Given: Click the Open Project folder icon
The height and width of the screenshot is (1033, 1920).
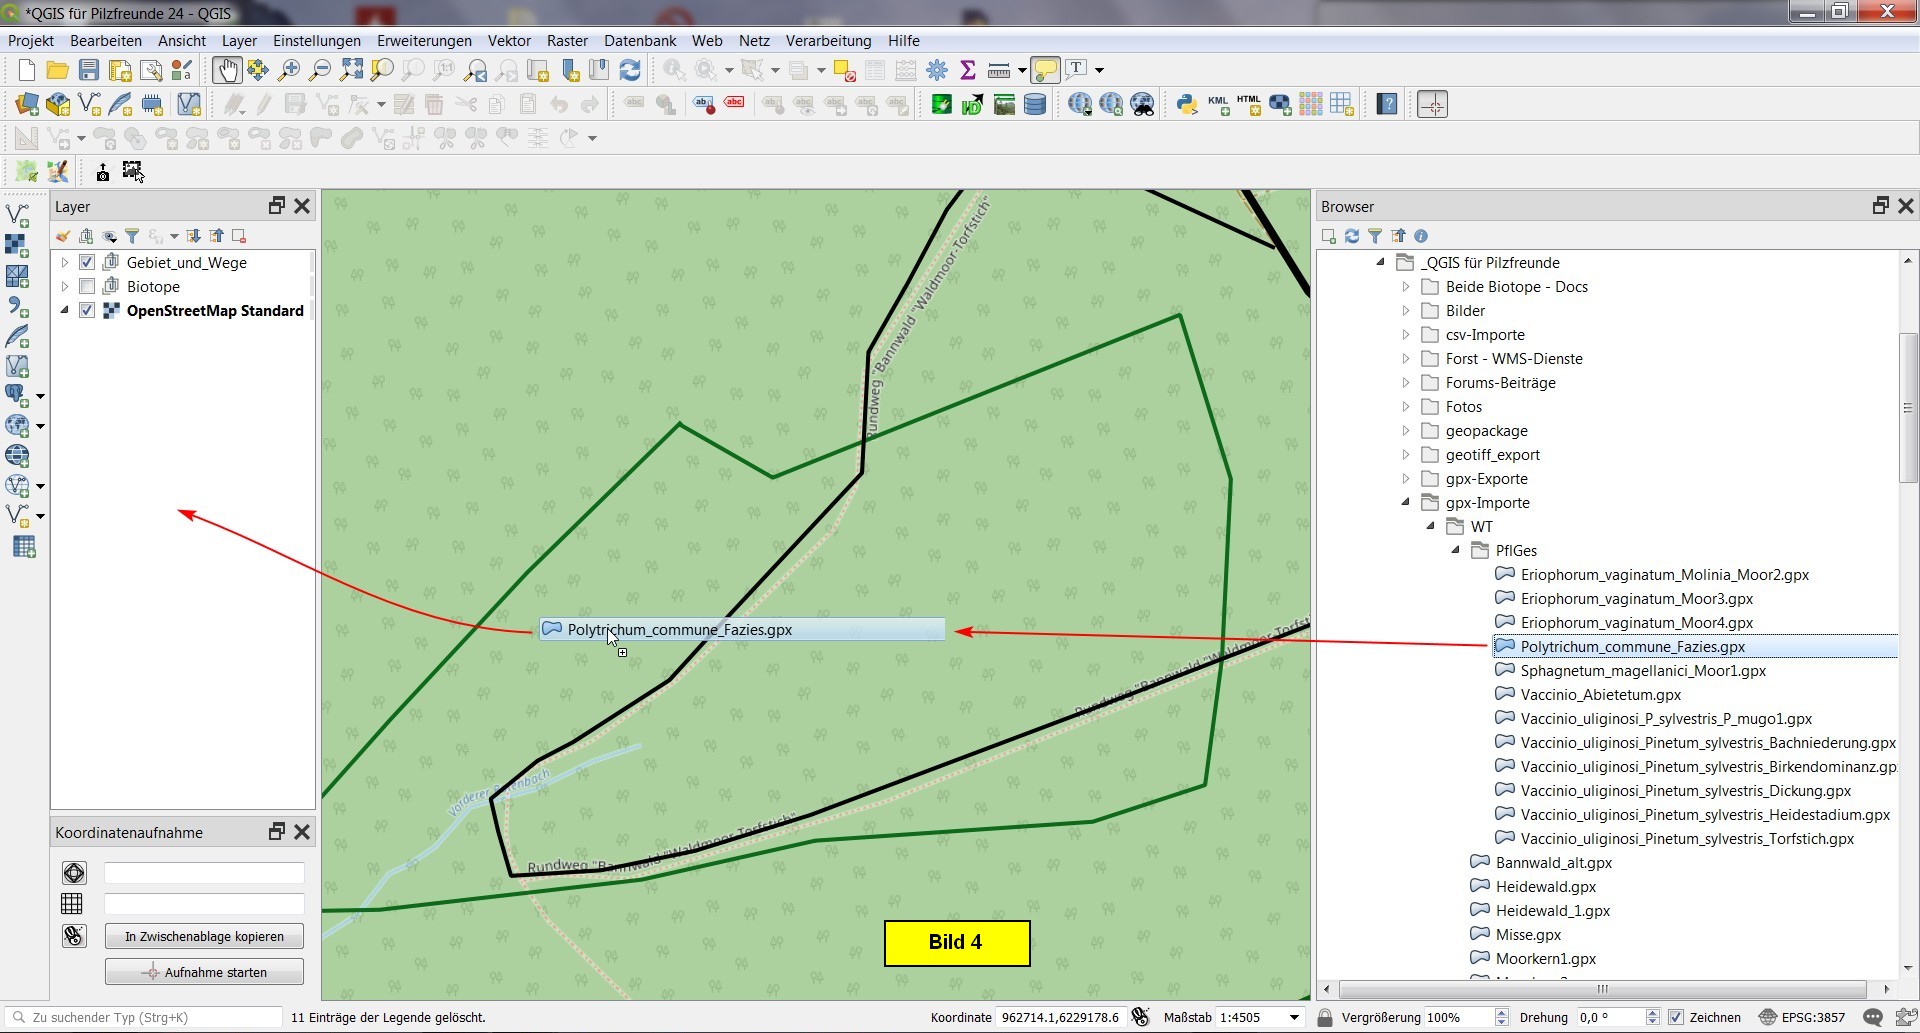Looking at the screenshot, I should [57, 70].
